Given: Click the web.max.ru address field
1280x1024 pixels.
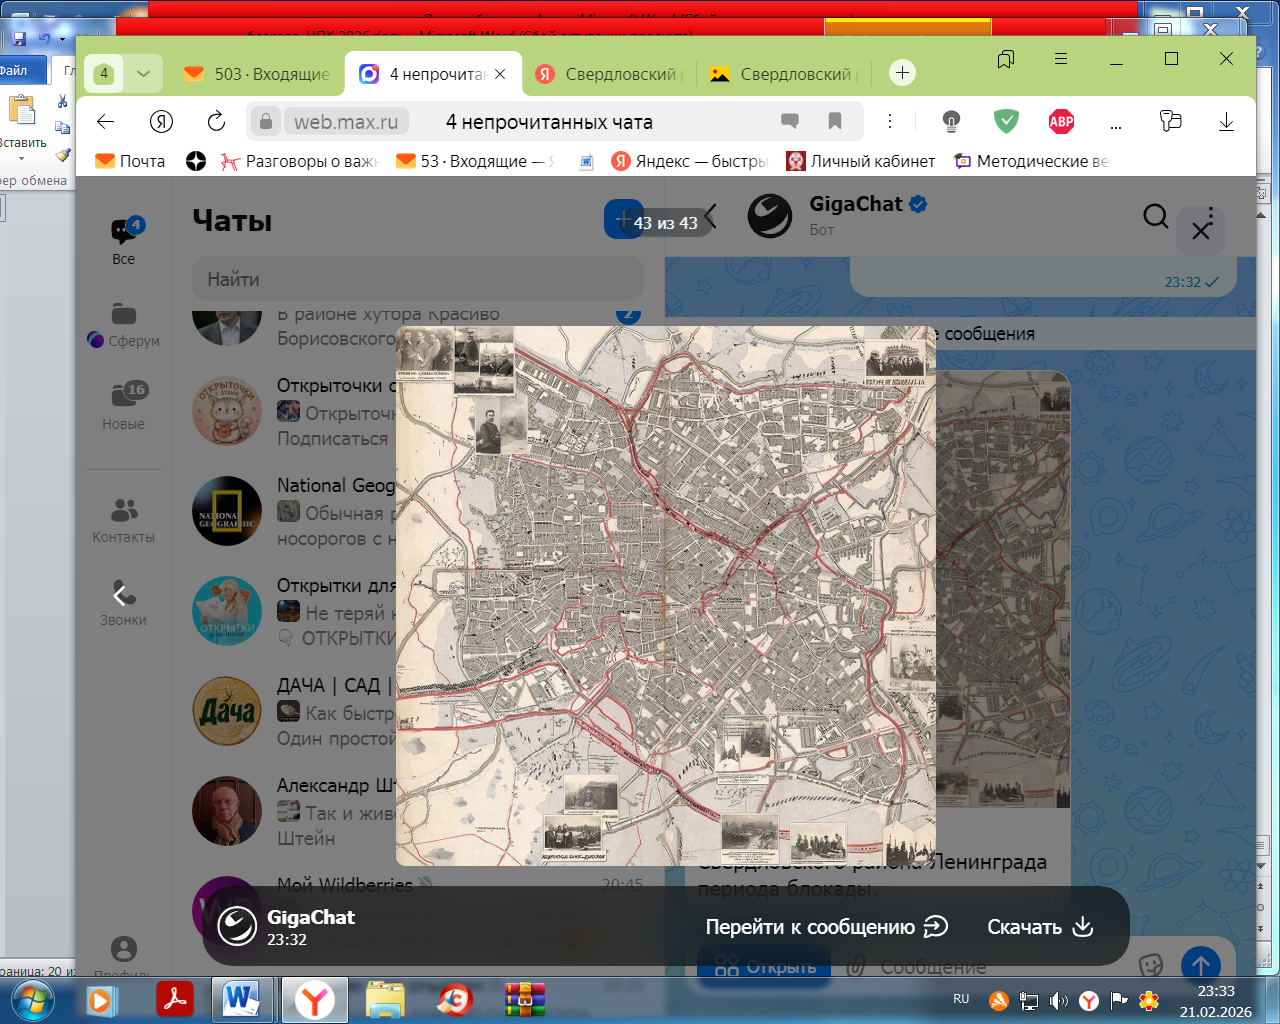Looking at the screenshot, I should (x=346, y=122).
